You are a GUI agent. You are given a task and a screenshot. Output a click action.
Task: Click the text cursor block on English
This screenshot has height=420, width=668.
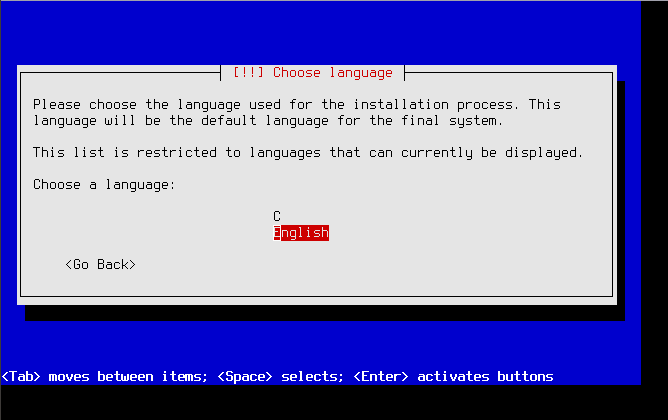(277, 233)
